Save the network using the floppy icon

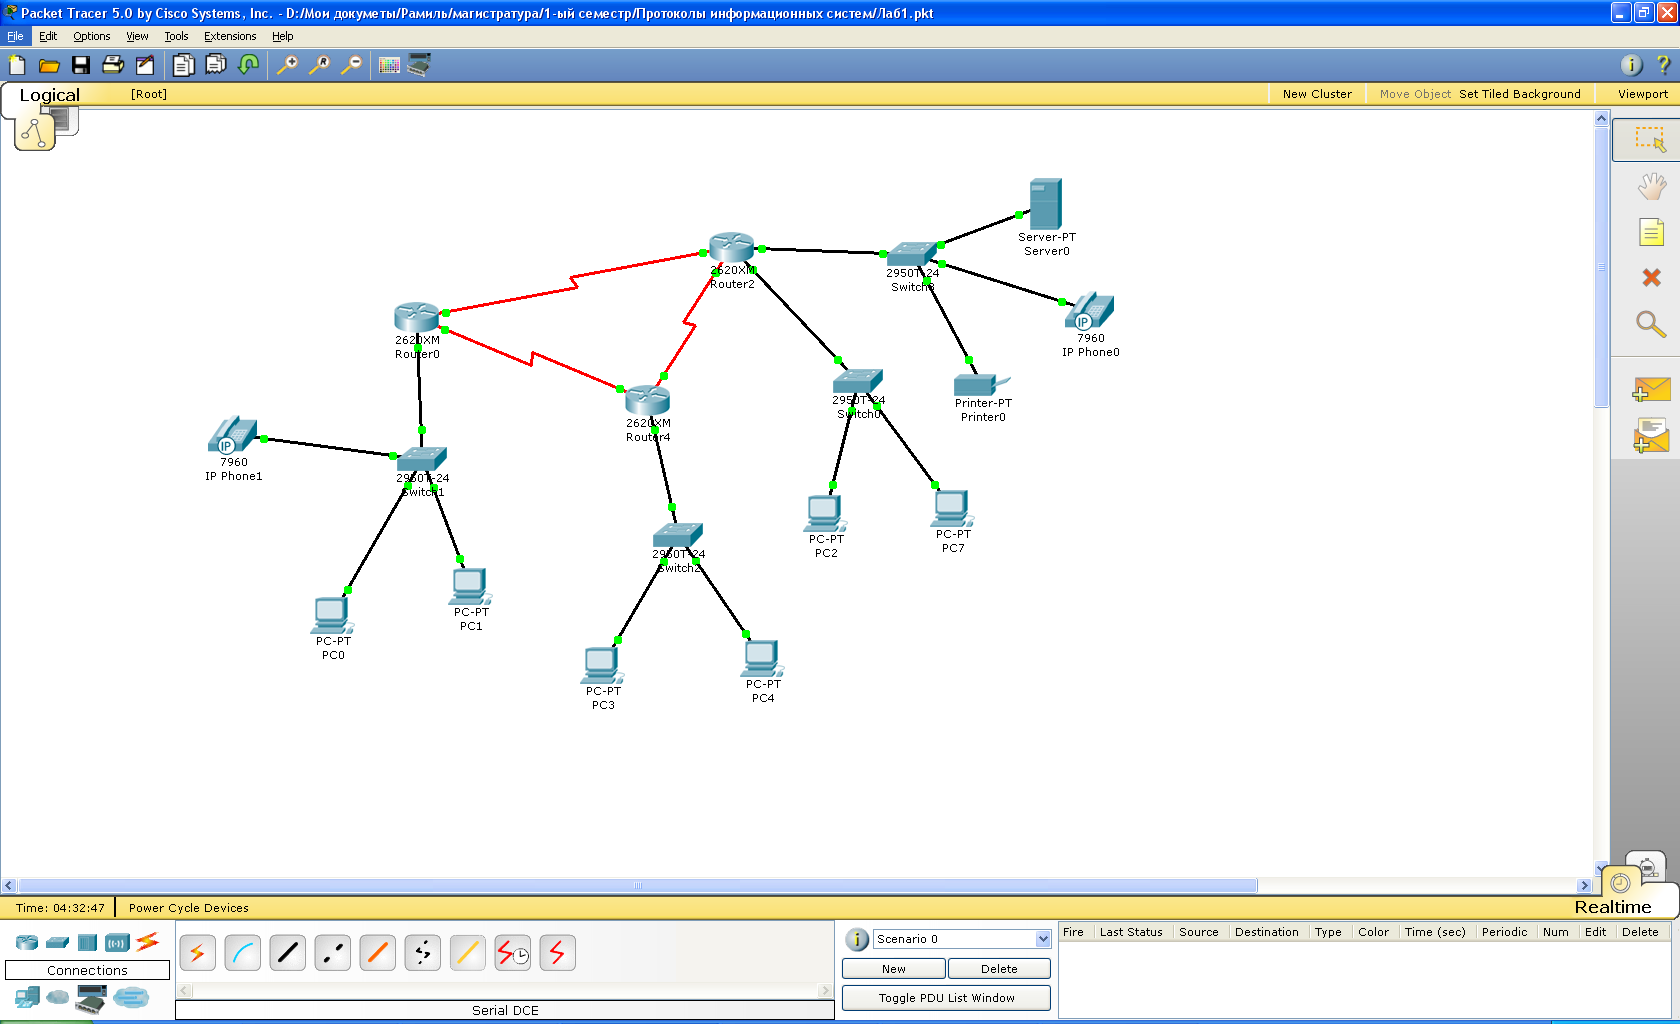tap(81, 65)
